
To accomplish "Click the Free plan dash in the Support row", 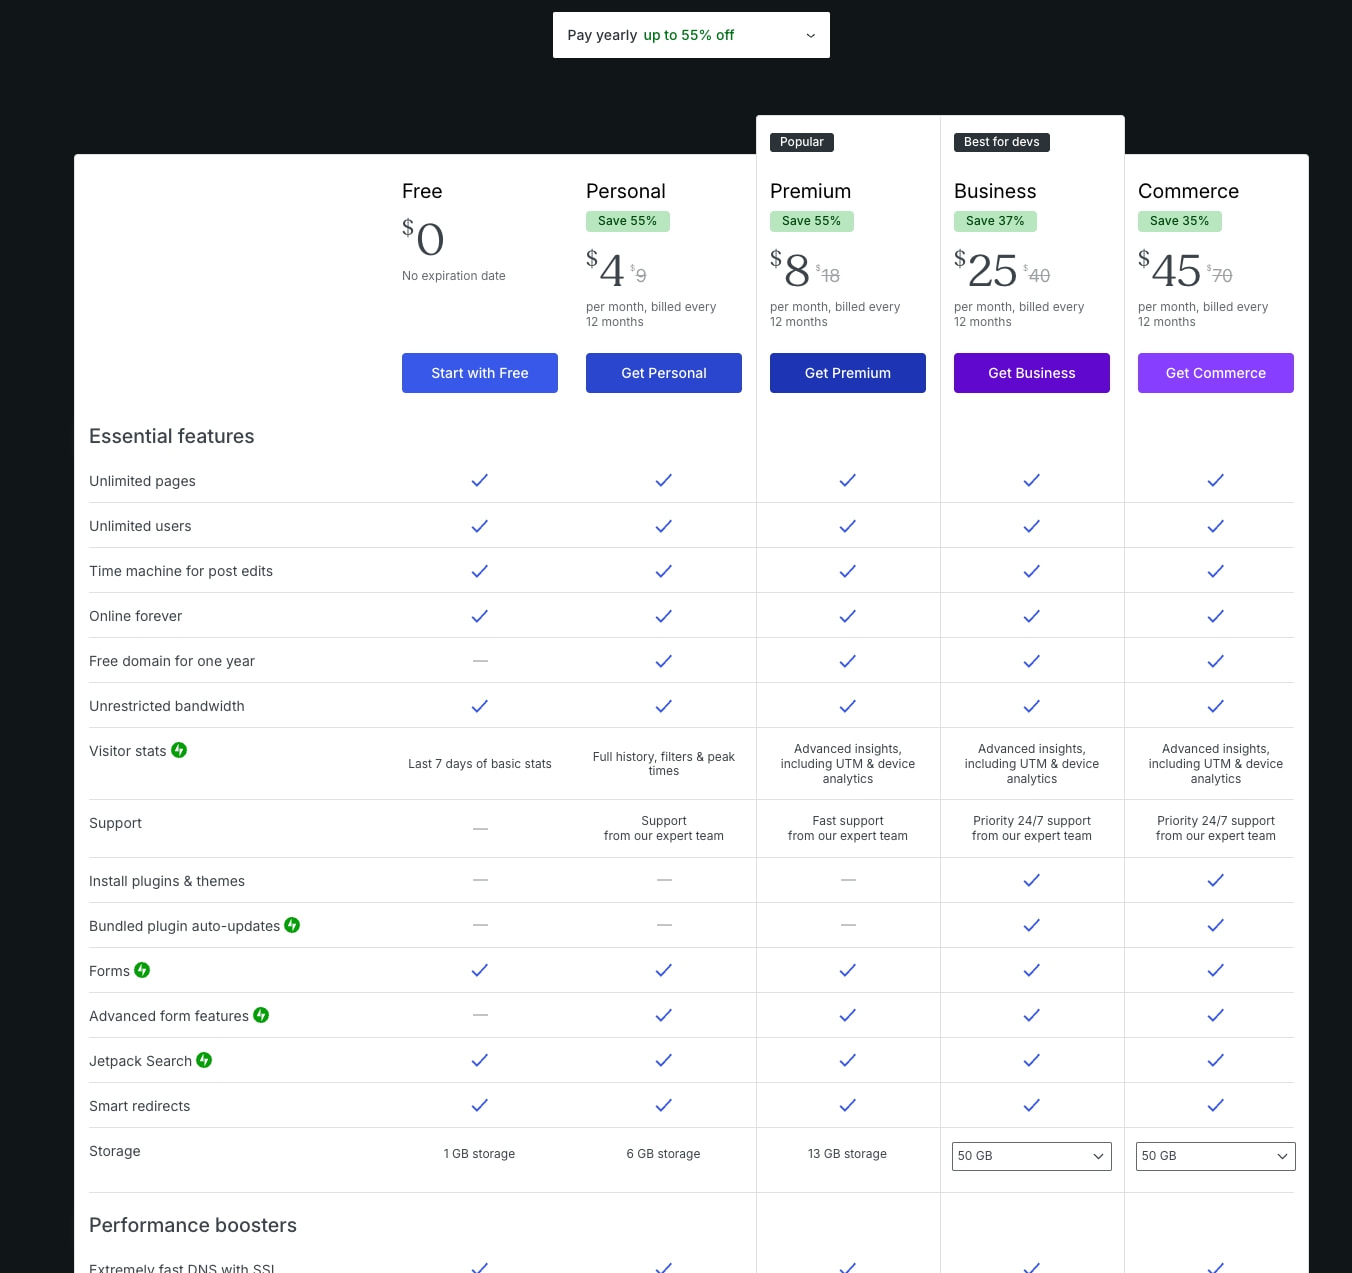I will 480,829.
